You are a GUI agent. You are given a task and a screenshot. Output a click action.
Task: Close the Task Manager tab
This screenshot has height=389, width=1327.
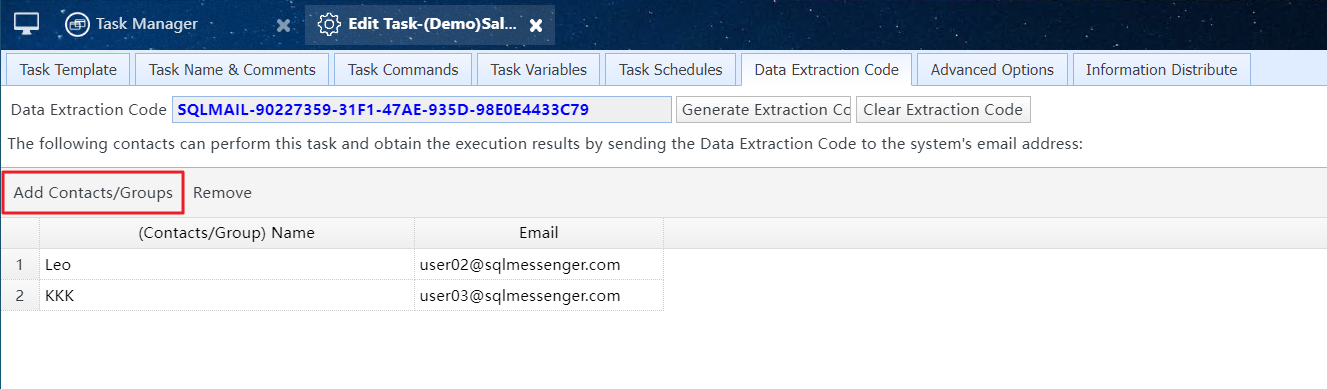tap(283, 25)
